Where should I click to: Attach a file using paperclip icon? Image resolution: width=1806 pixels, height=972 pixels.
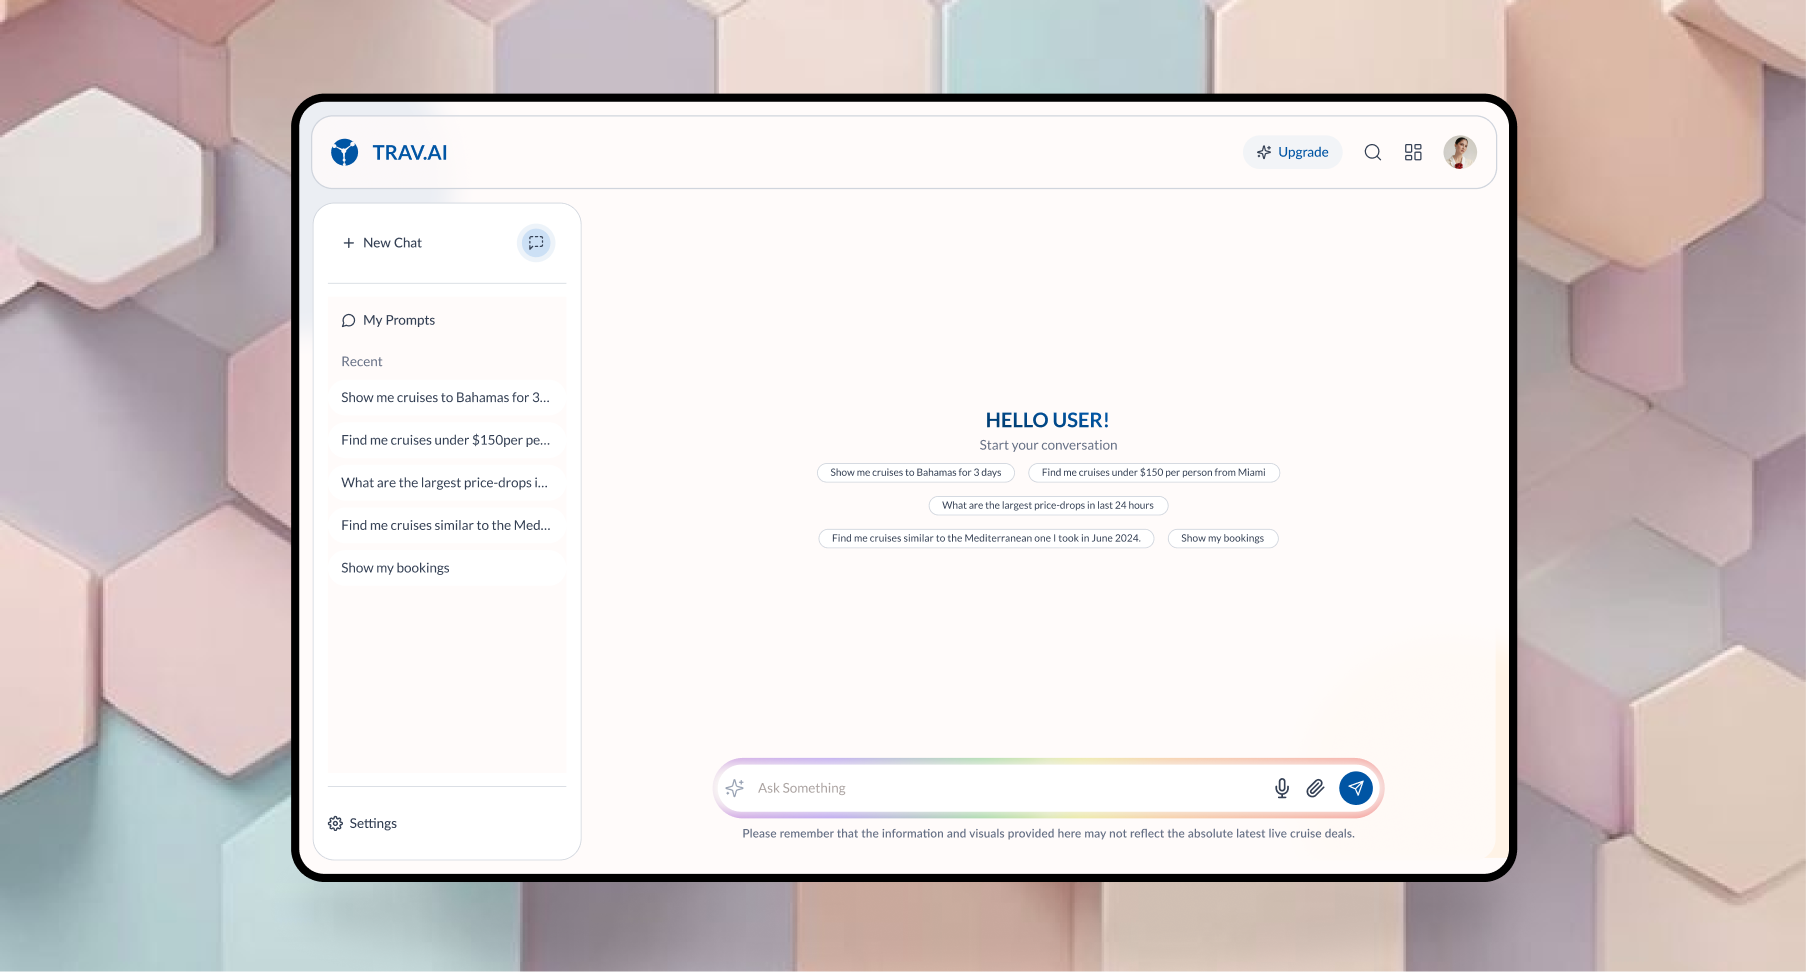click(x=1315, y=788)
